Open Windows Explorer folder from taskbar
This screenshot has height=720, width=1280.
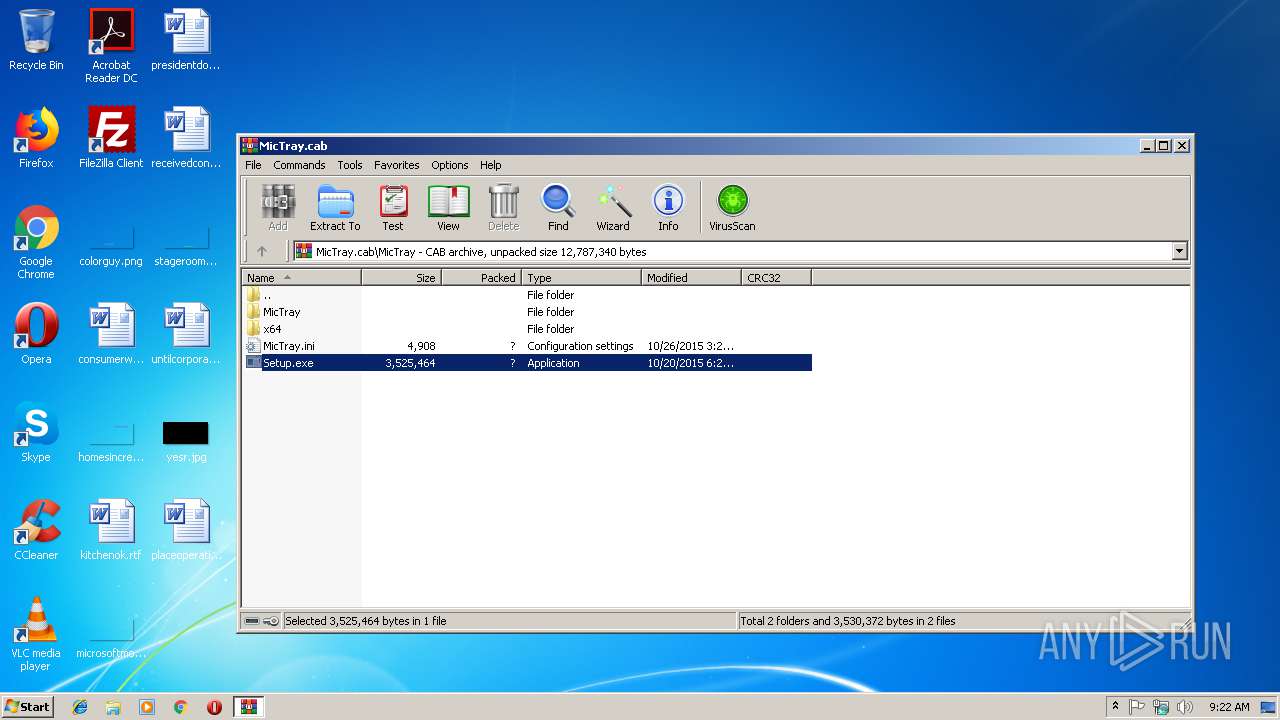(113, 707)
